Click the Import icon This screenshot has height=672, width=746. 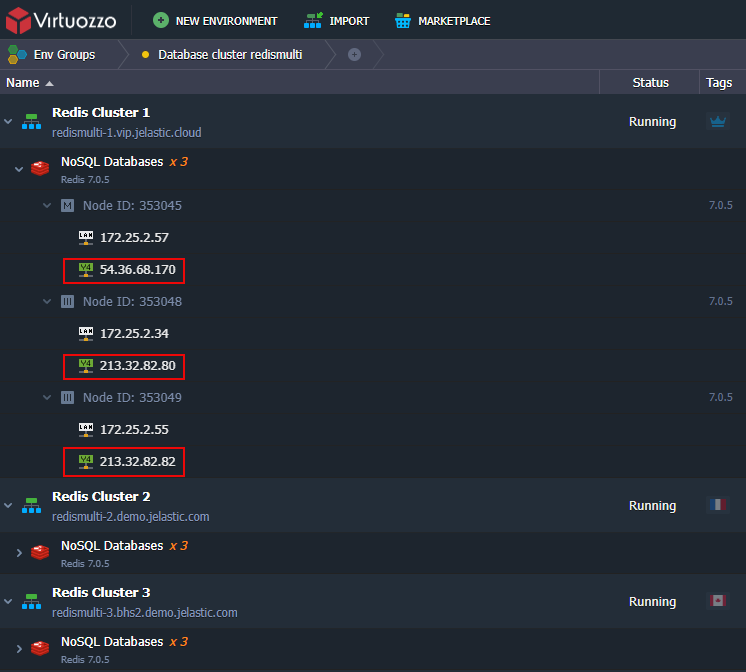(x=313, y=20)
